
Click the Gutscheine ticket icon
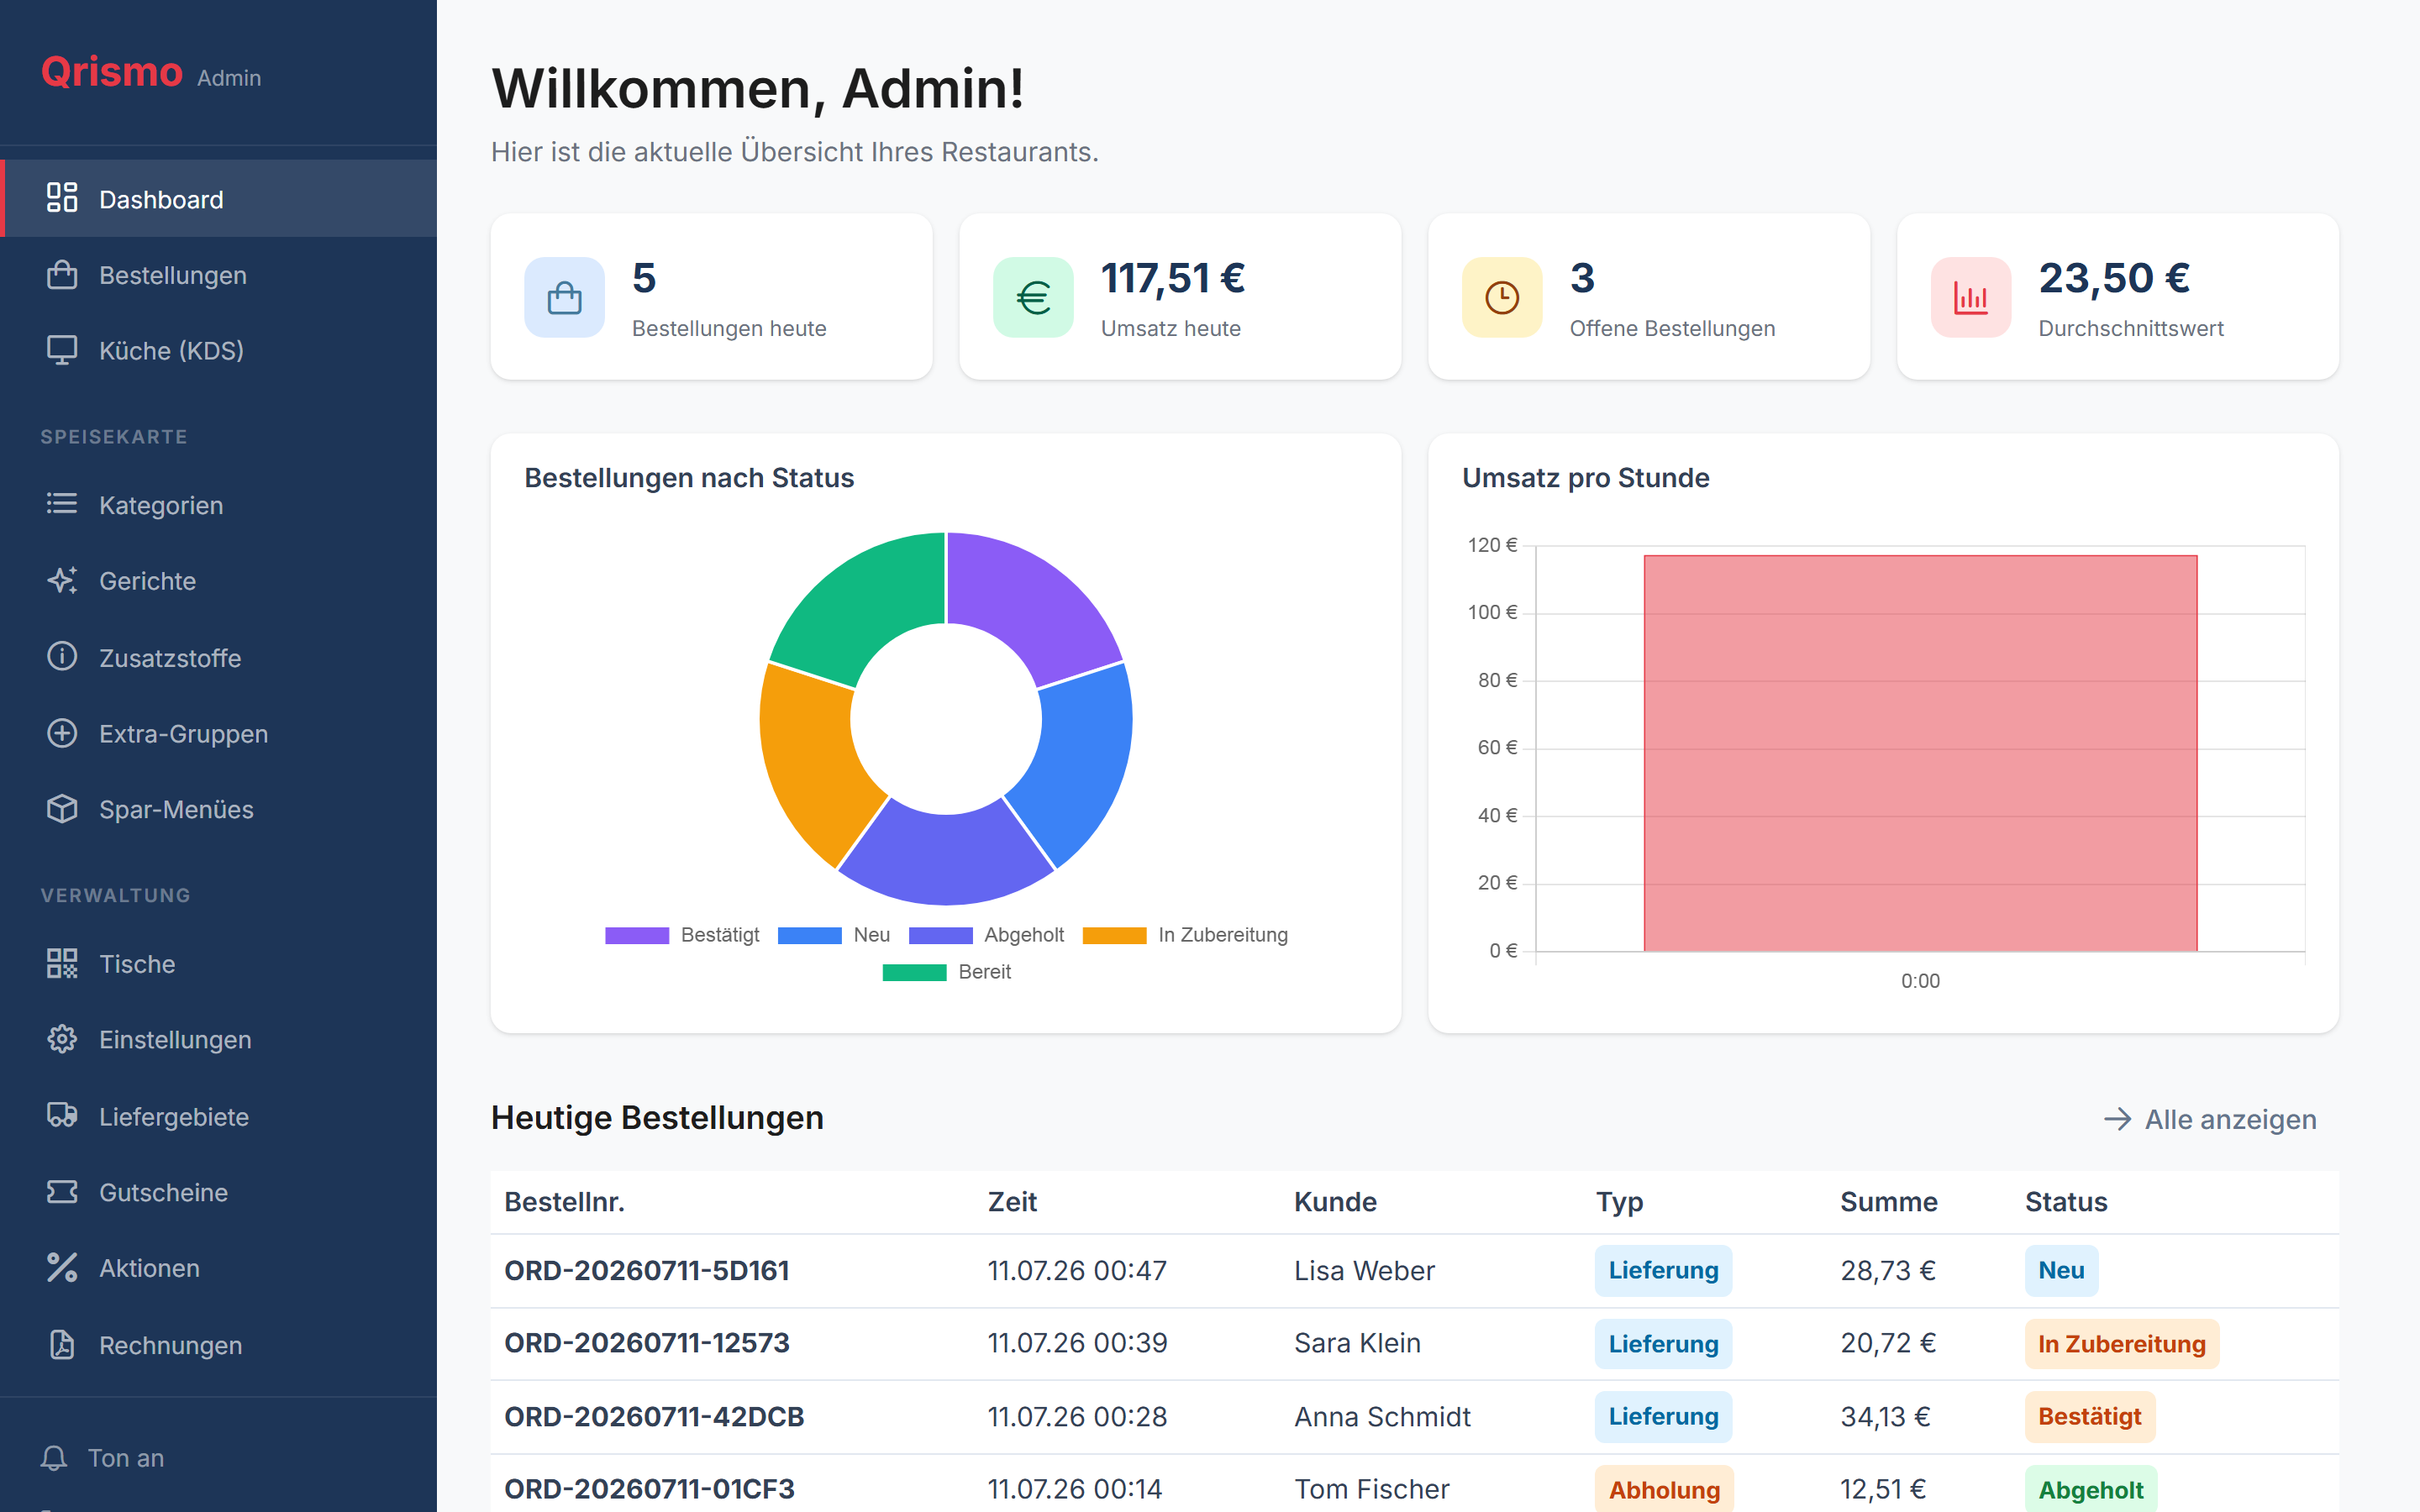[62, 1192]
